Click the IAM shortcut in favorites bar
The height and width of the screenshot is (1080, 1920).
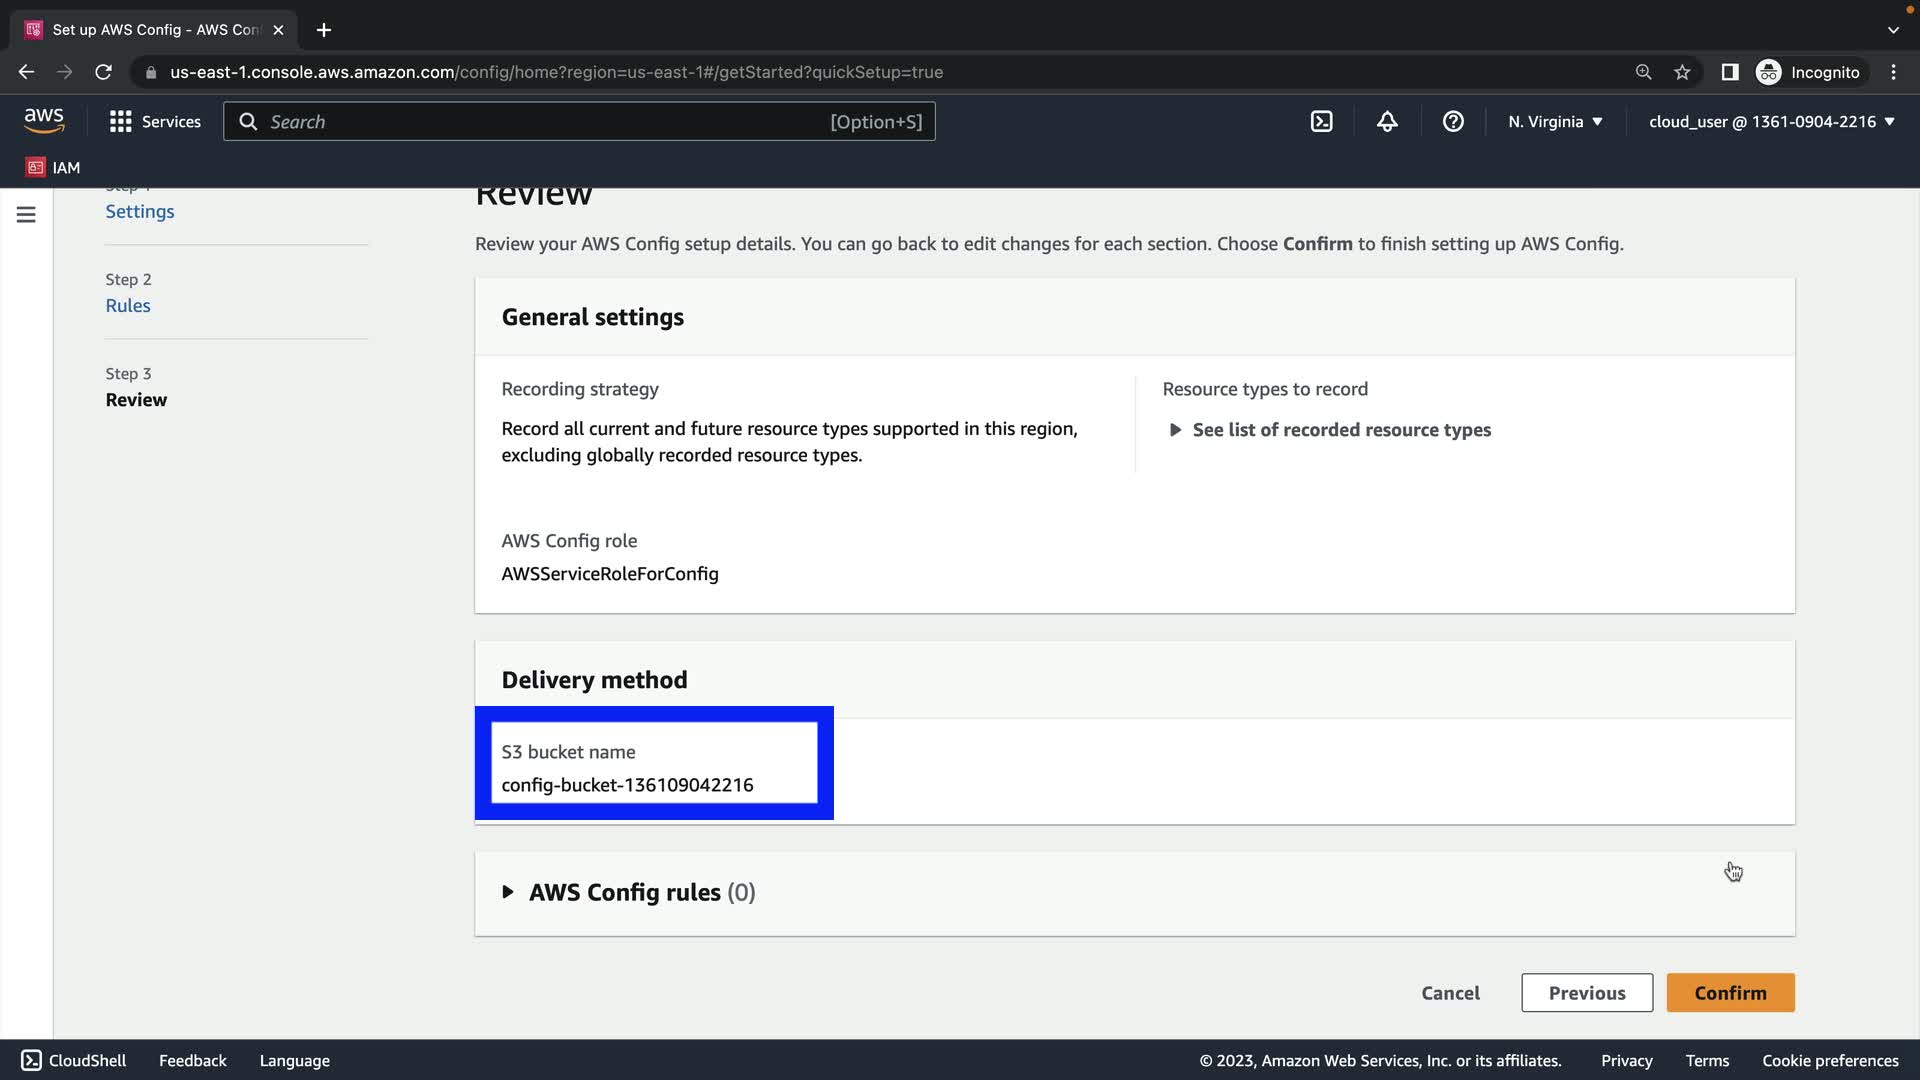[x=53, y=167]
